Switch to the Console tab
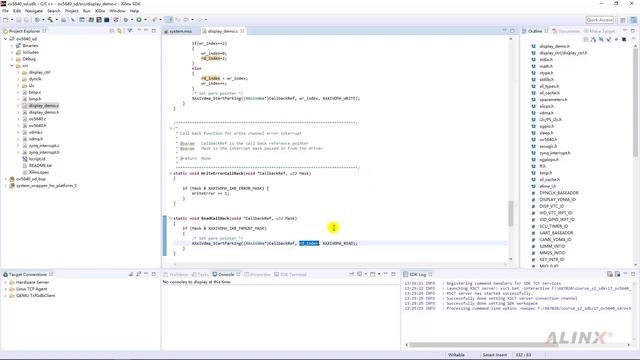Screen dimensions: 640x360 [226, 274]
